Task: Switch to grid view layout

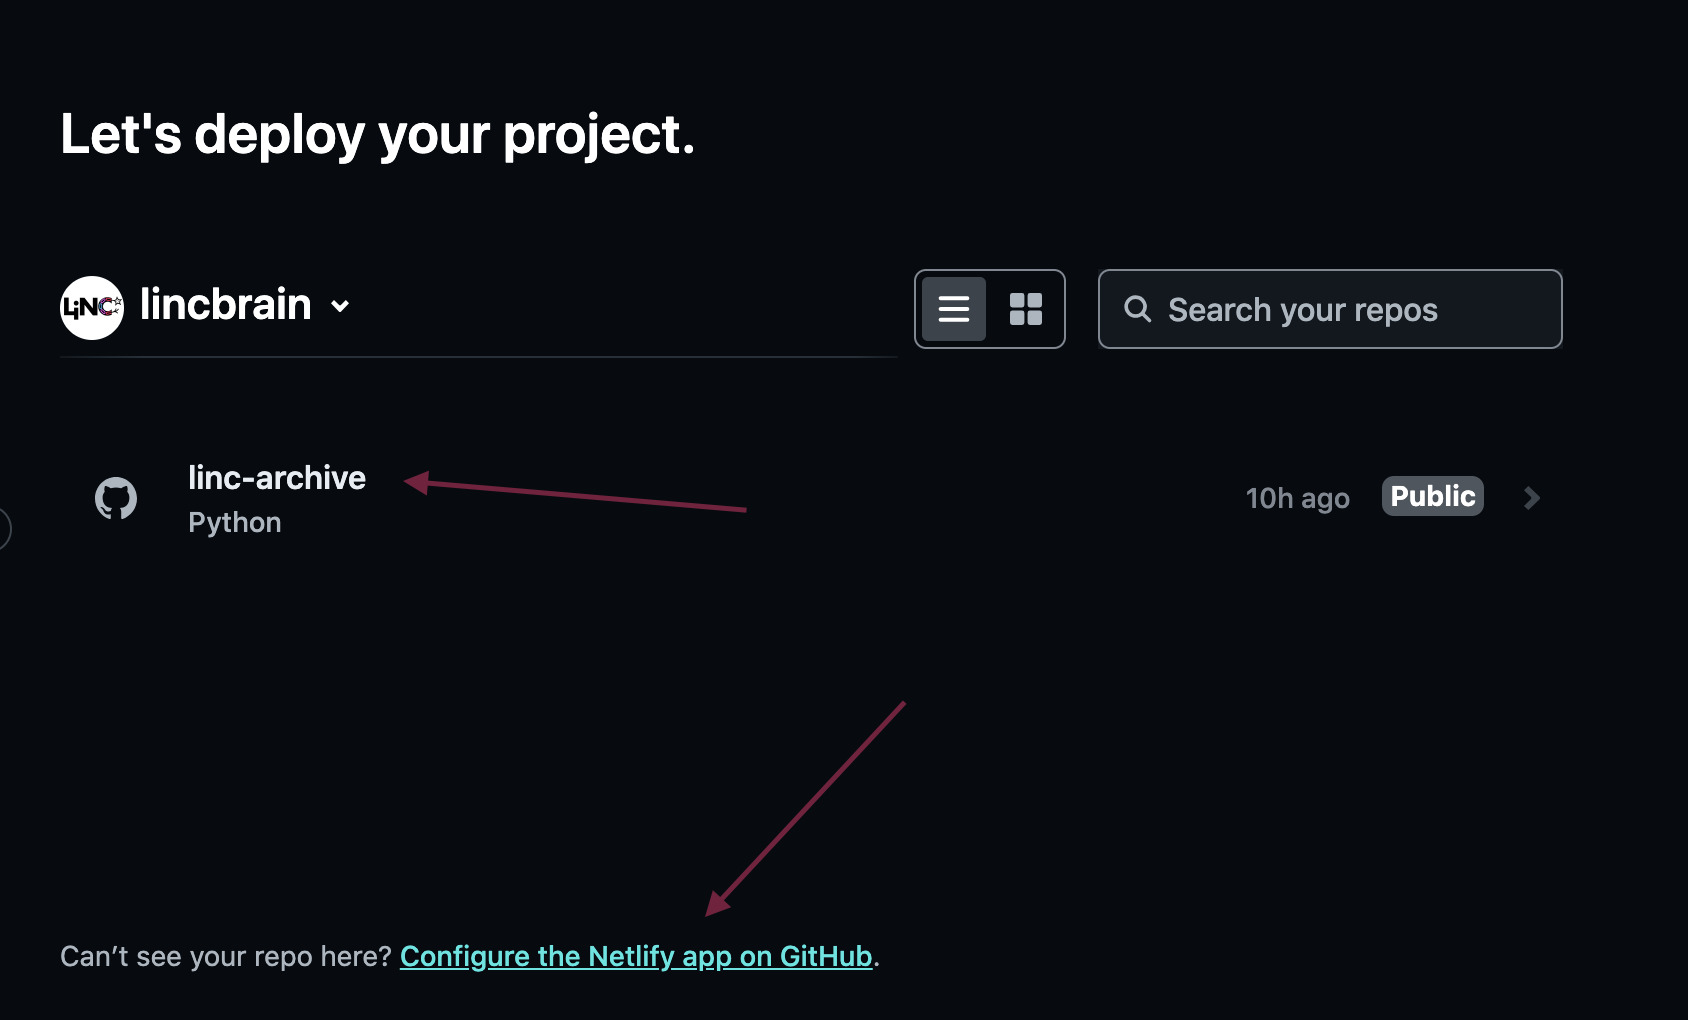Action: [1025, 309]
